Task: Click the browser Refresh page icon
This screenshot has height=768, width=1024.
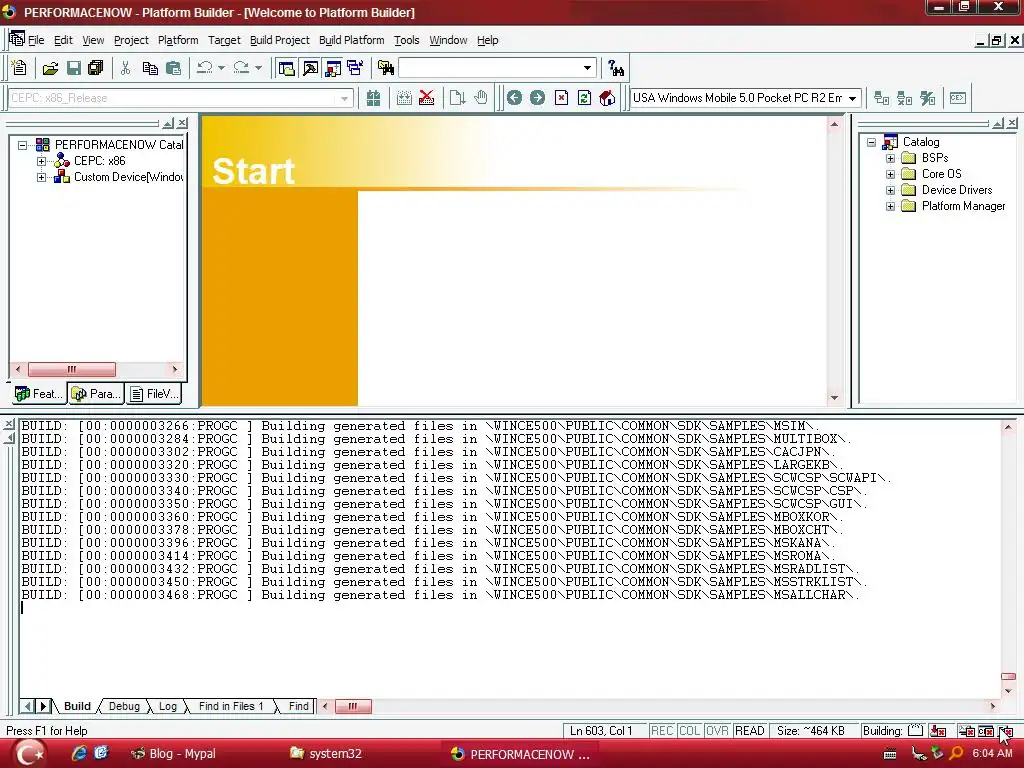Action: pyautogui.click(x=584, y=98)
